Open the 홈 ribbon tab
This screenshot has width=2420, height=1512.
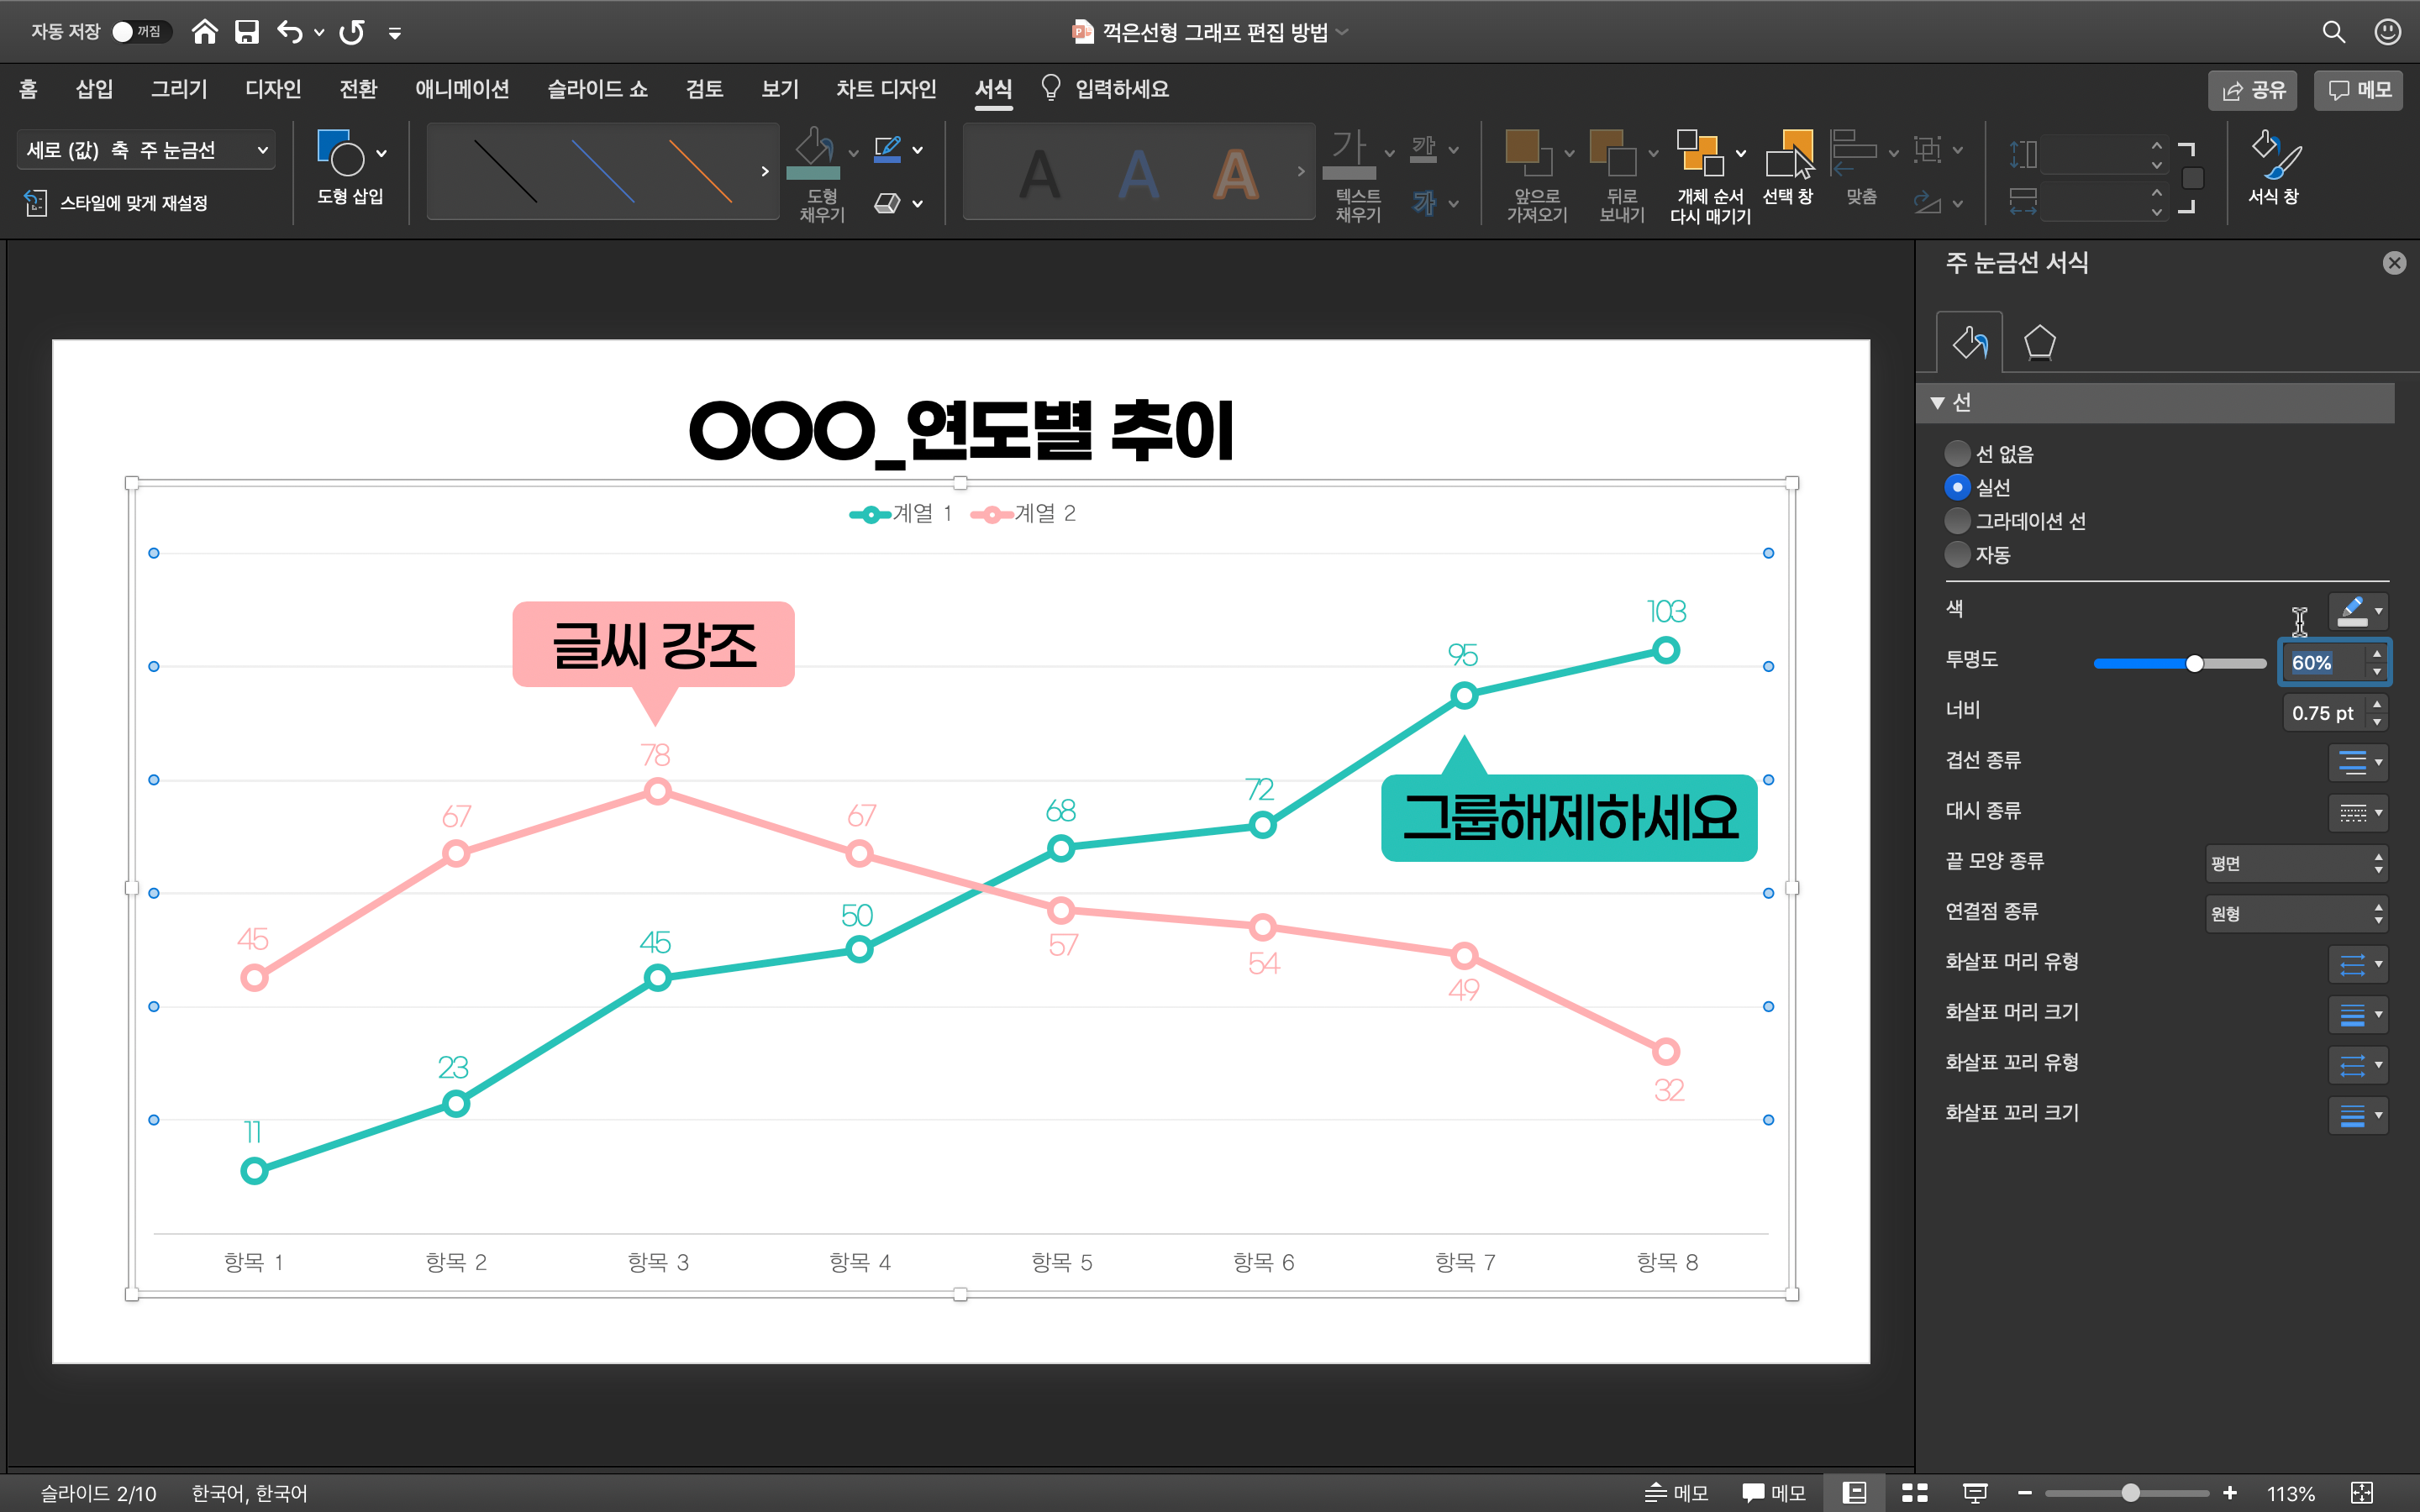(28, 89)
